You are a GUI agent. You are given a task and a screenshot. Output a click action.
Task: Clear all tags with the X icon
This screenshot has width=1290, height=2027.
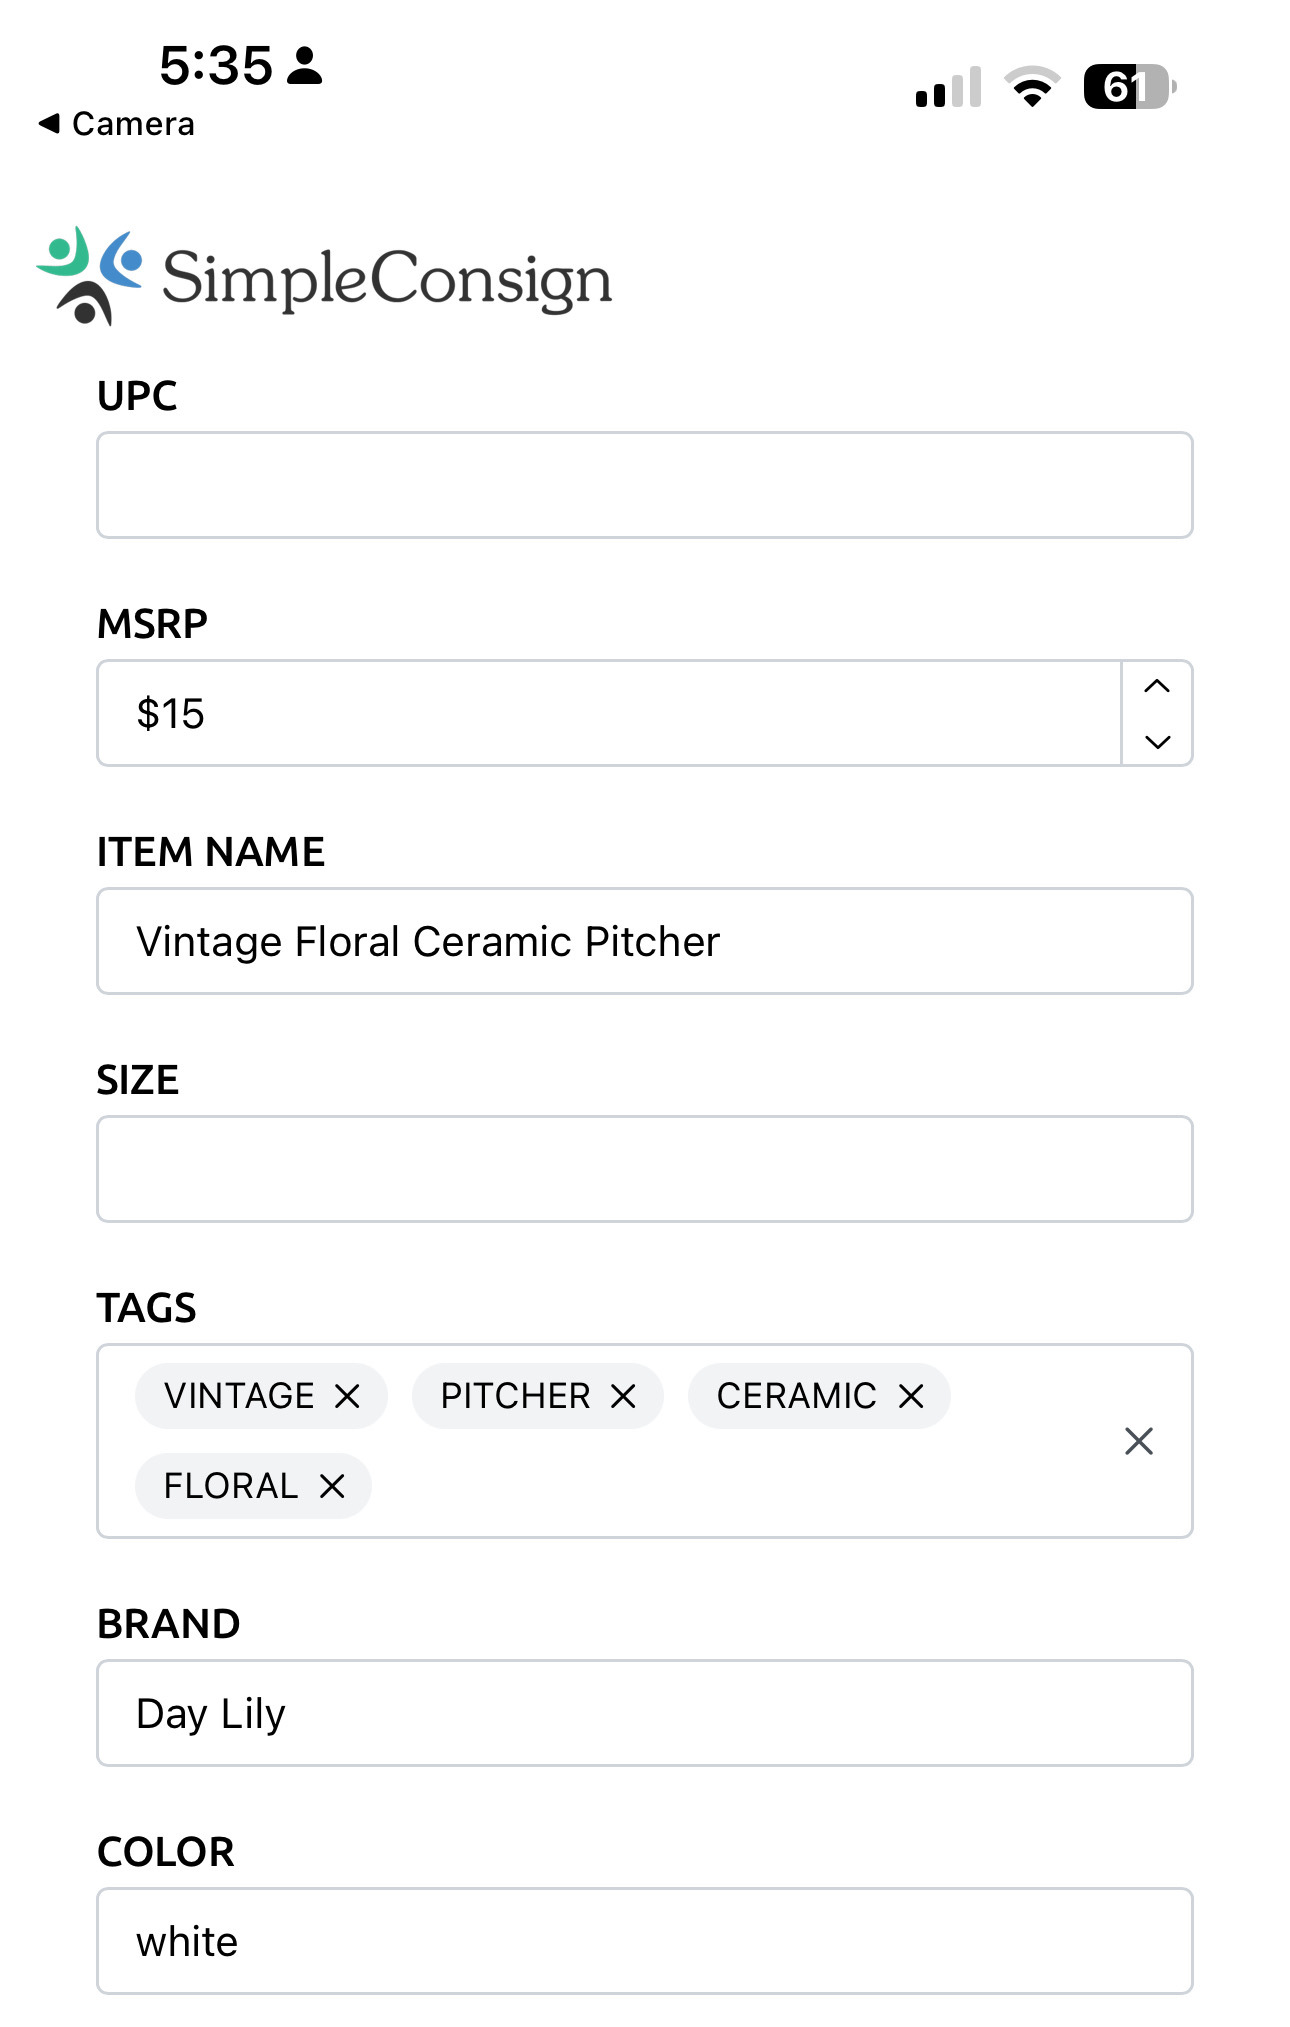[1139, 1441]
